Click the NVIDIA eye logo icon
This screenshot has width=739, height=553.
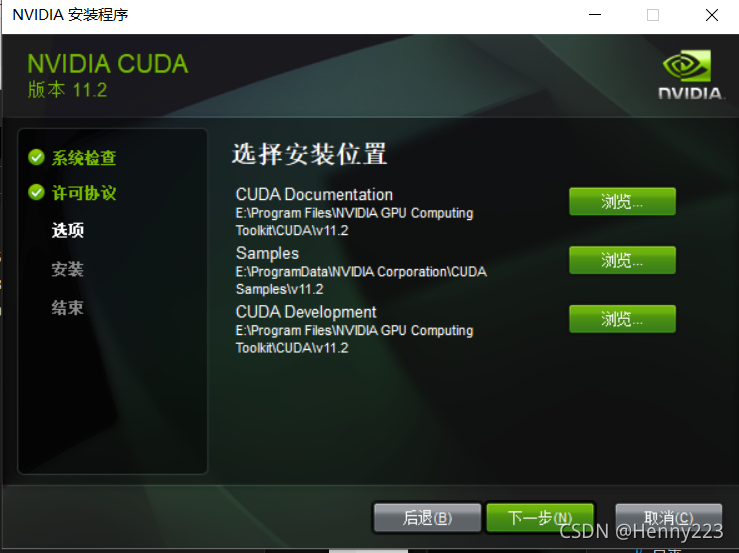687,66
